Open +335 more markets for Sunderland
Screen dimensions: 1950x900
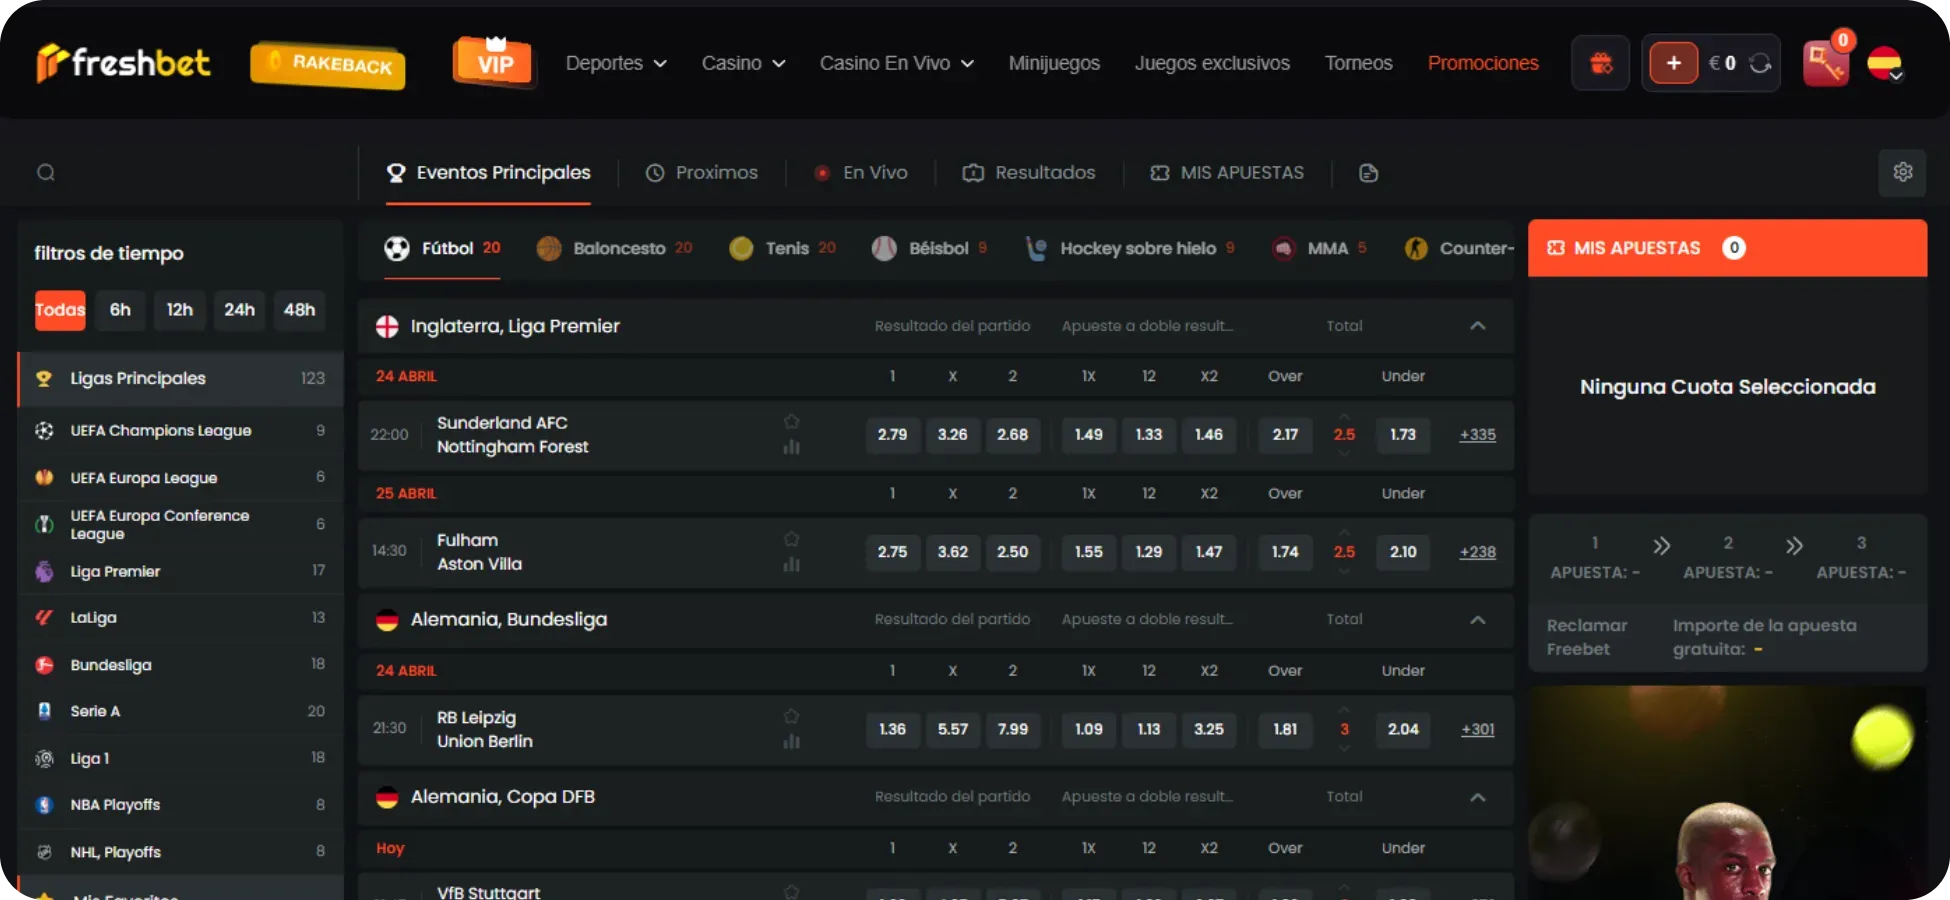click(x=1477, y=435)
